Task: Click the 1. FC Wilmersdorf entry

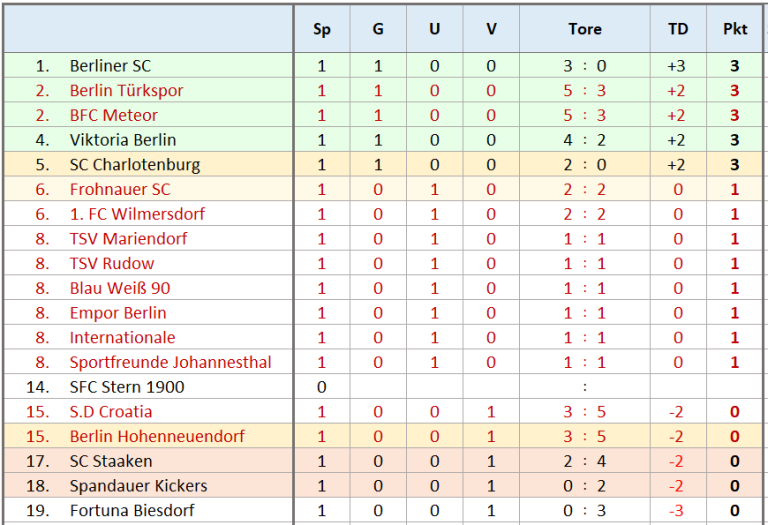Action: (137, 214)
